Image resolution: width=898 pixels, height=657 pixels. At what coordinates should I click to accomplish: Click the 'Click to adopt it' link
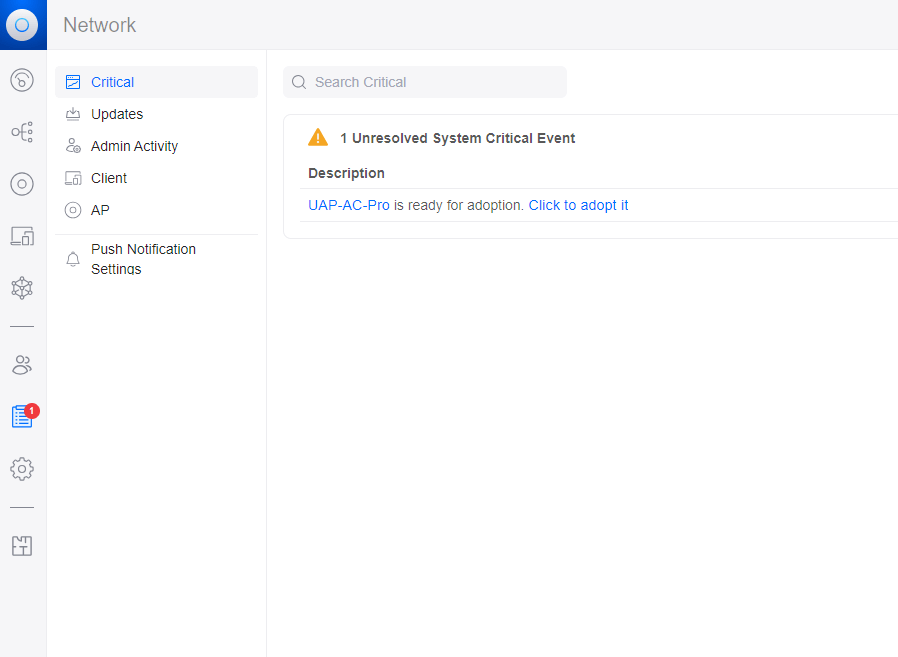click(x=578, y=205)
